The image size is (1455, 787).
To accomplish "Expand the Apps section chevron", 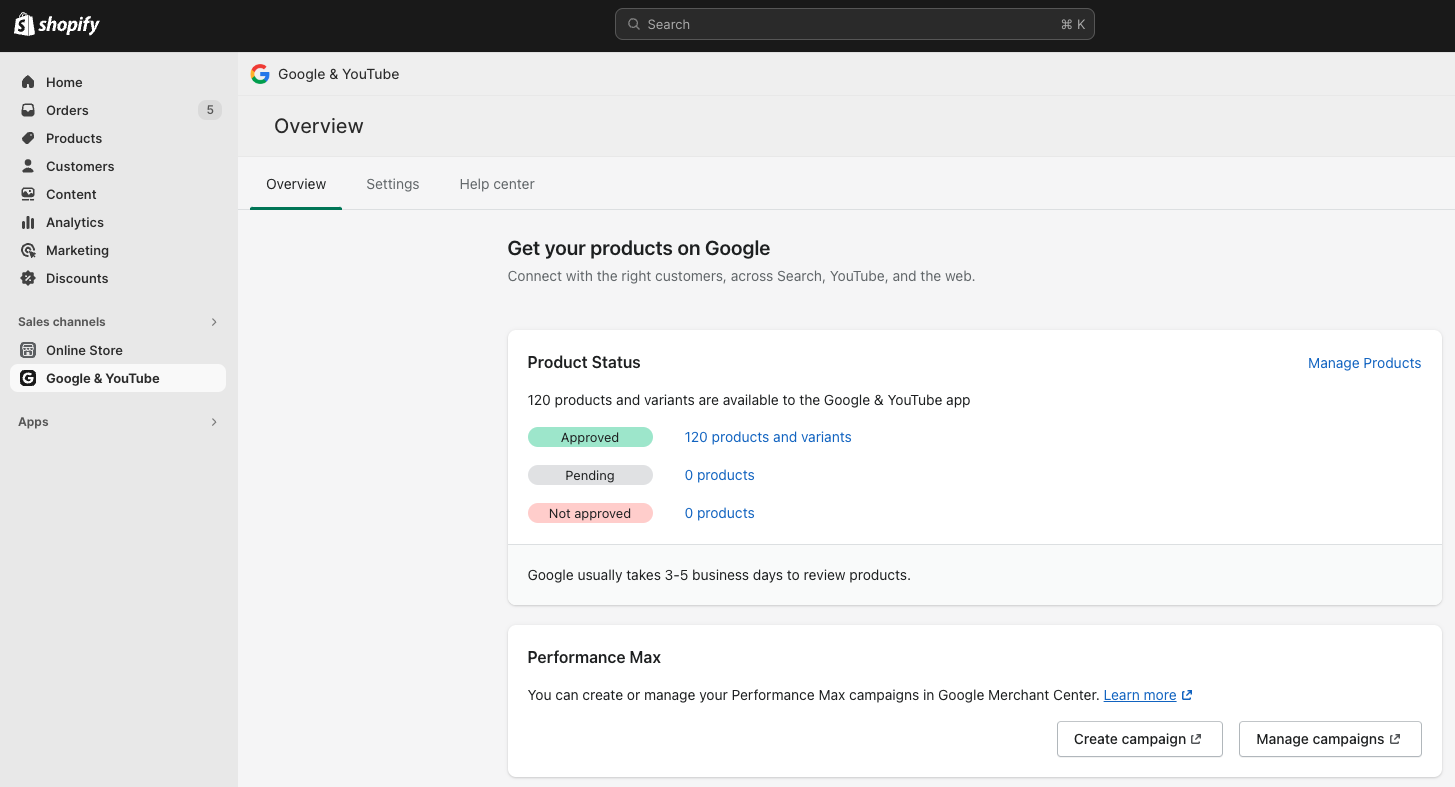I will click(x=214, y=422).
